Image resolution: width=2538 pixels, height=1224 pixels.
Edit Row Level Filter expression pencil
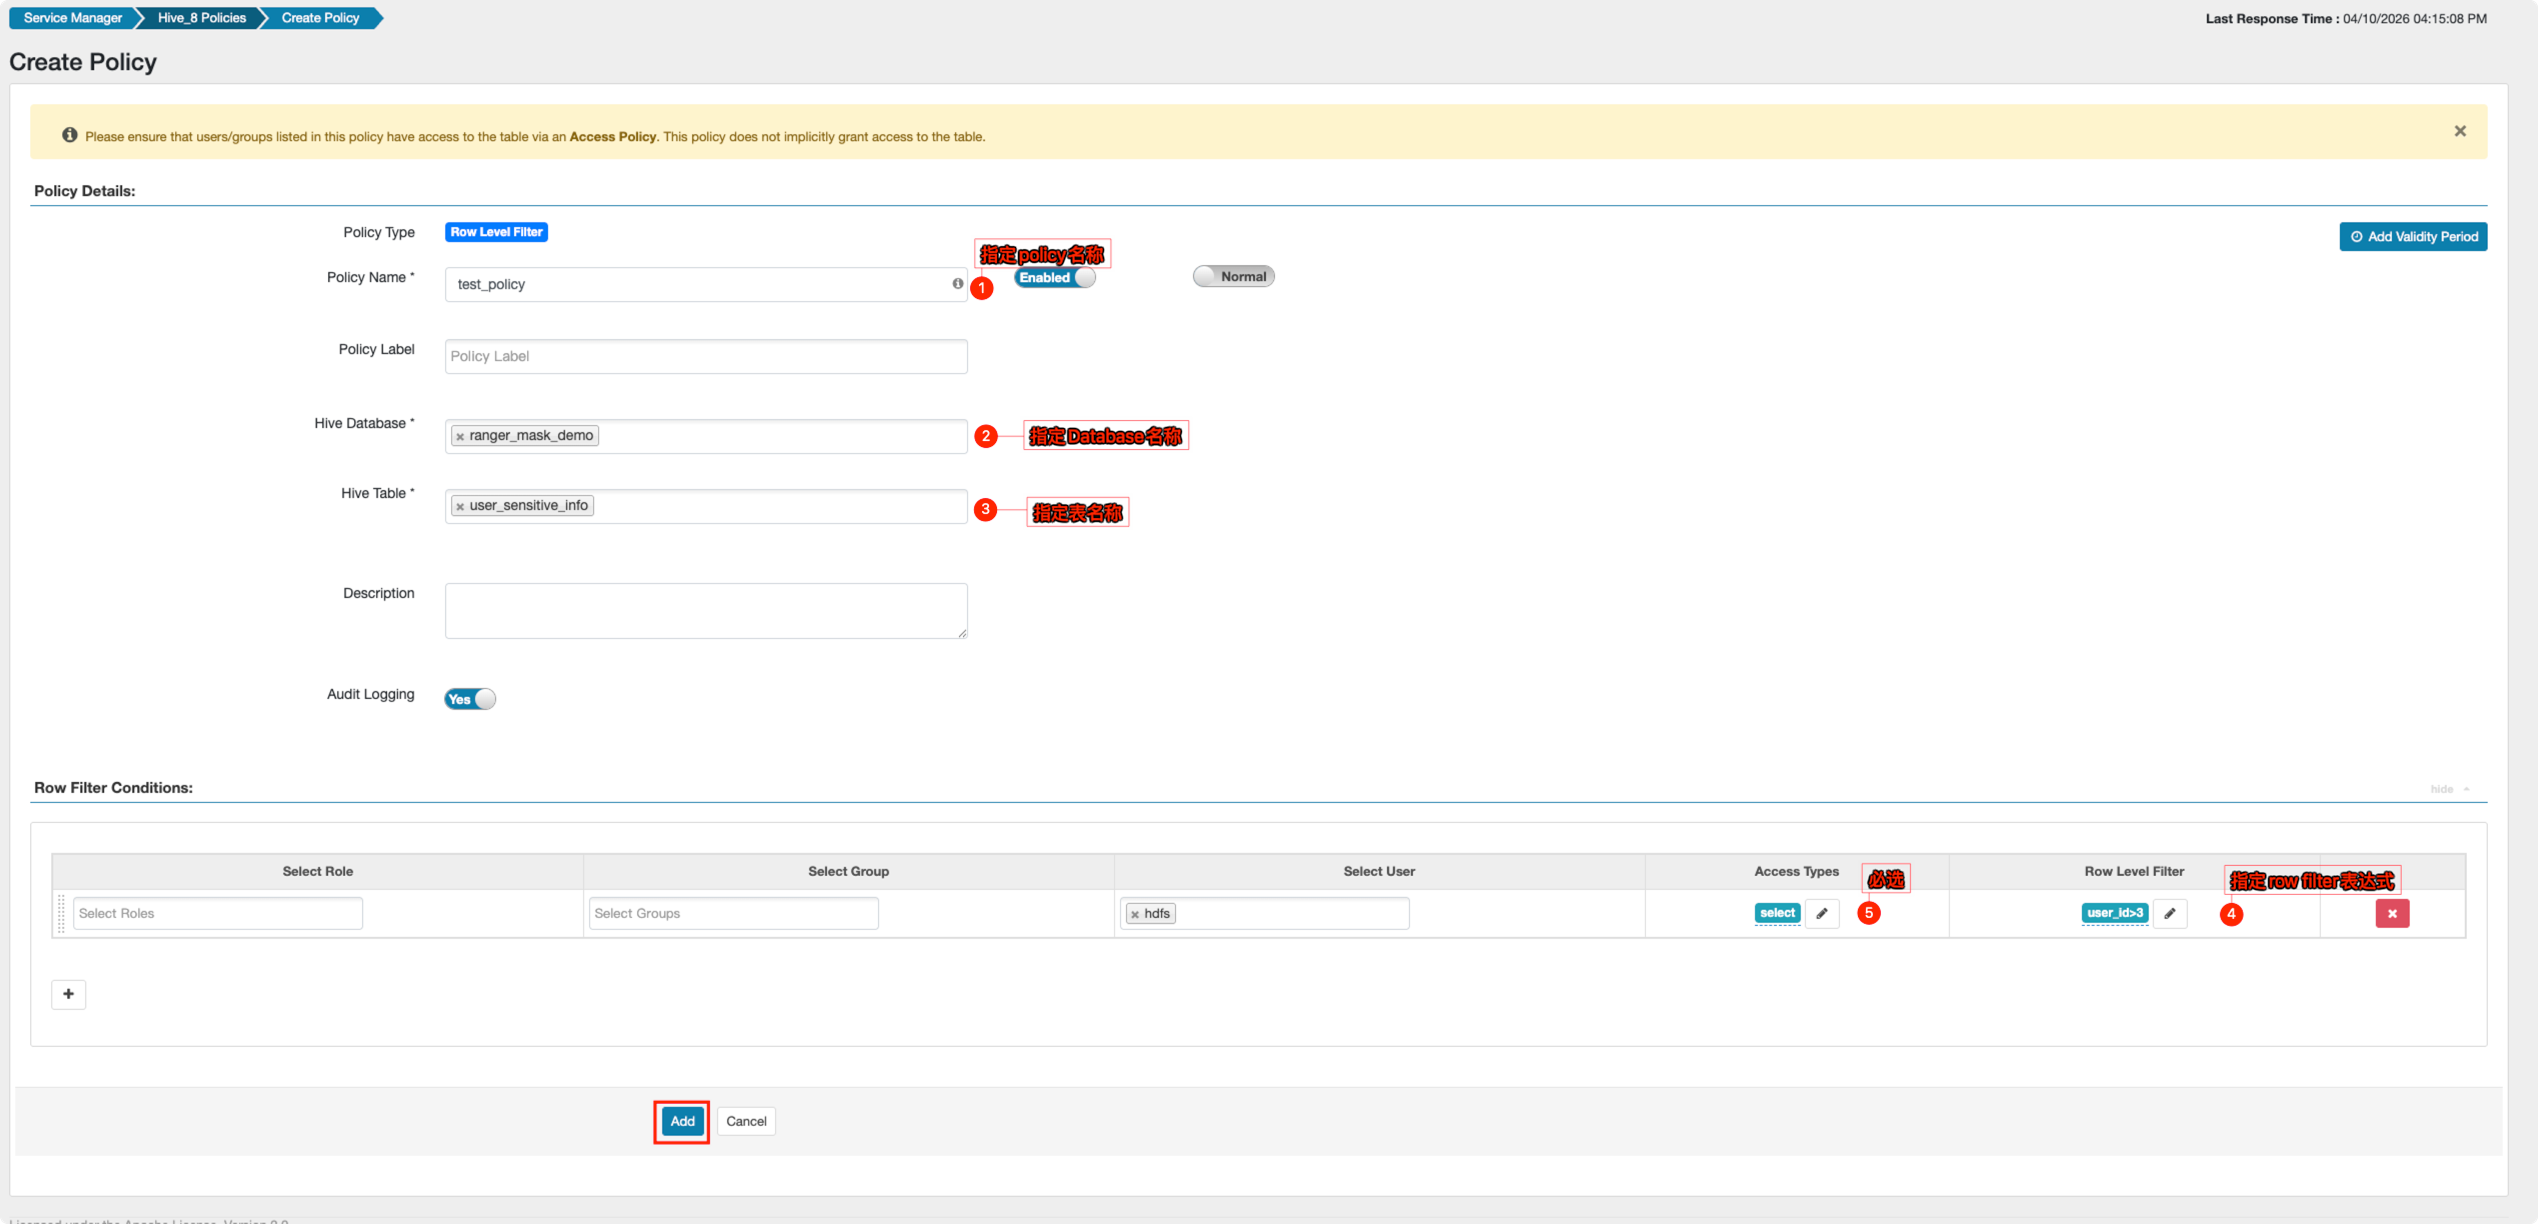2169,913
